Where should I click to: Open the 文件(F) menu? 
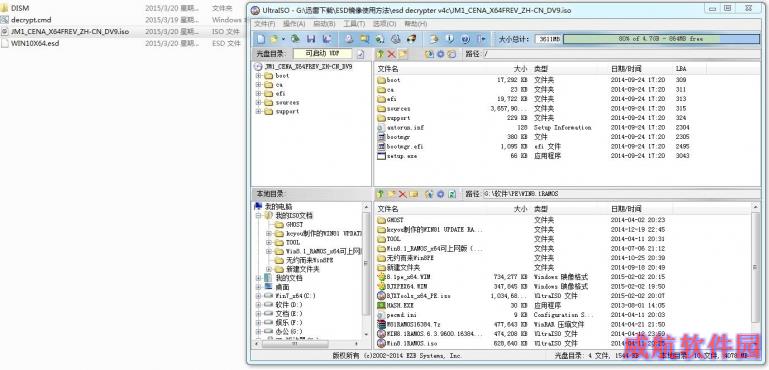pos(265,24)
